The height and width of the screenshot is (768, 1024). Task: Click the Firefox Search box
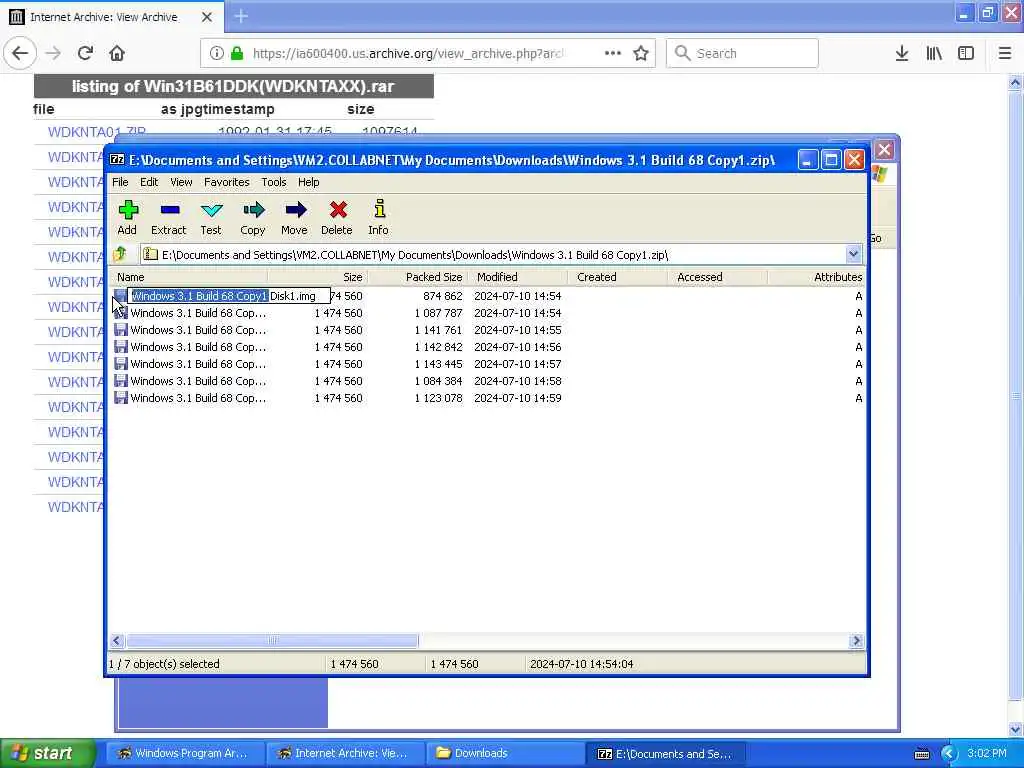point(743,53)
